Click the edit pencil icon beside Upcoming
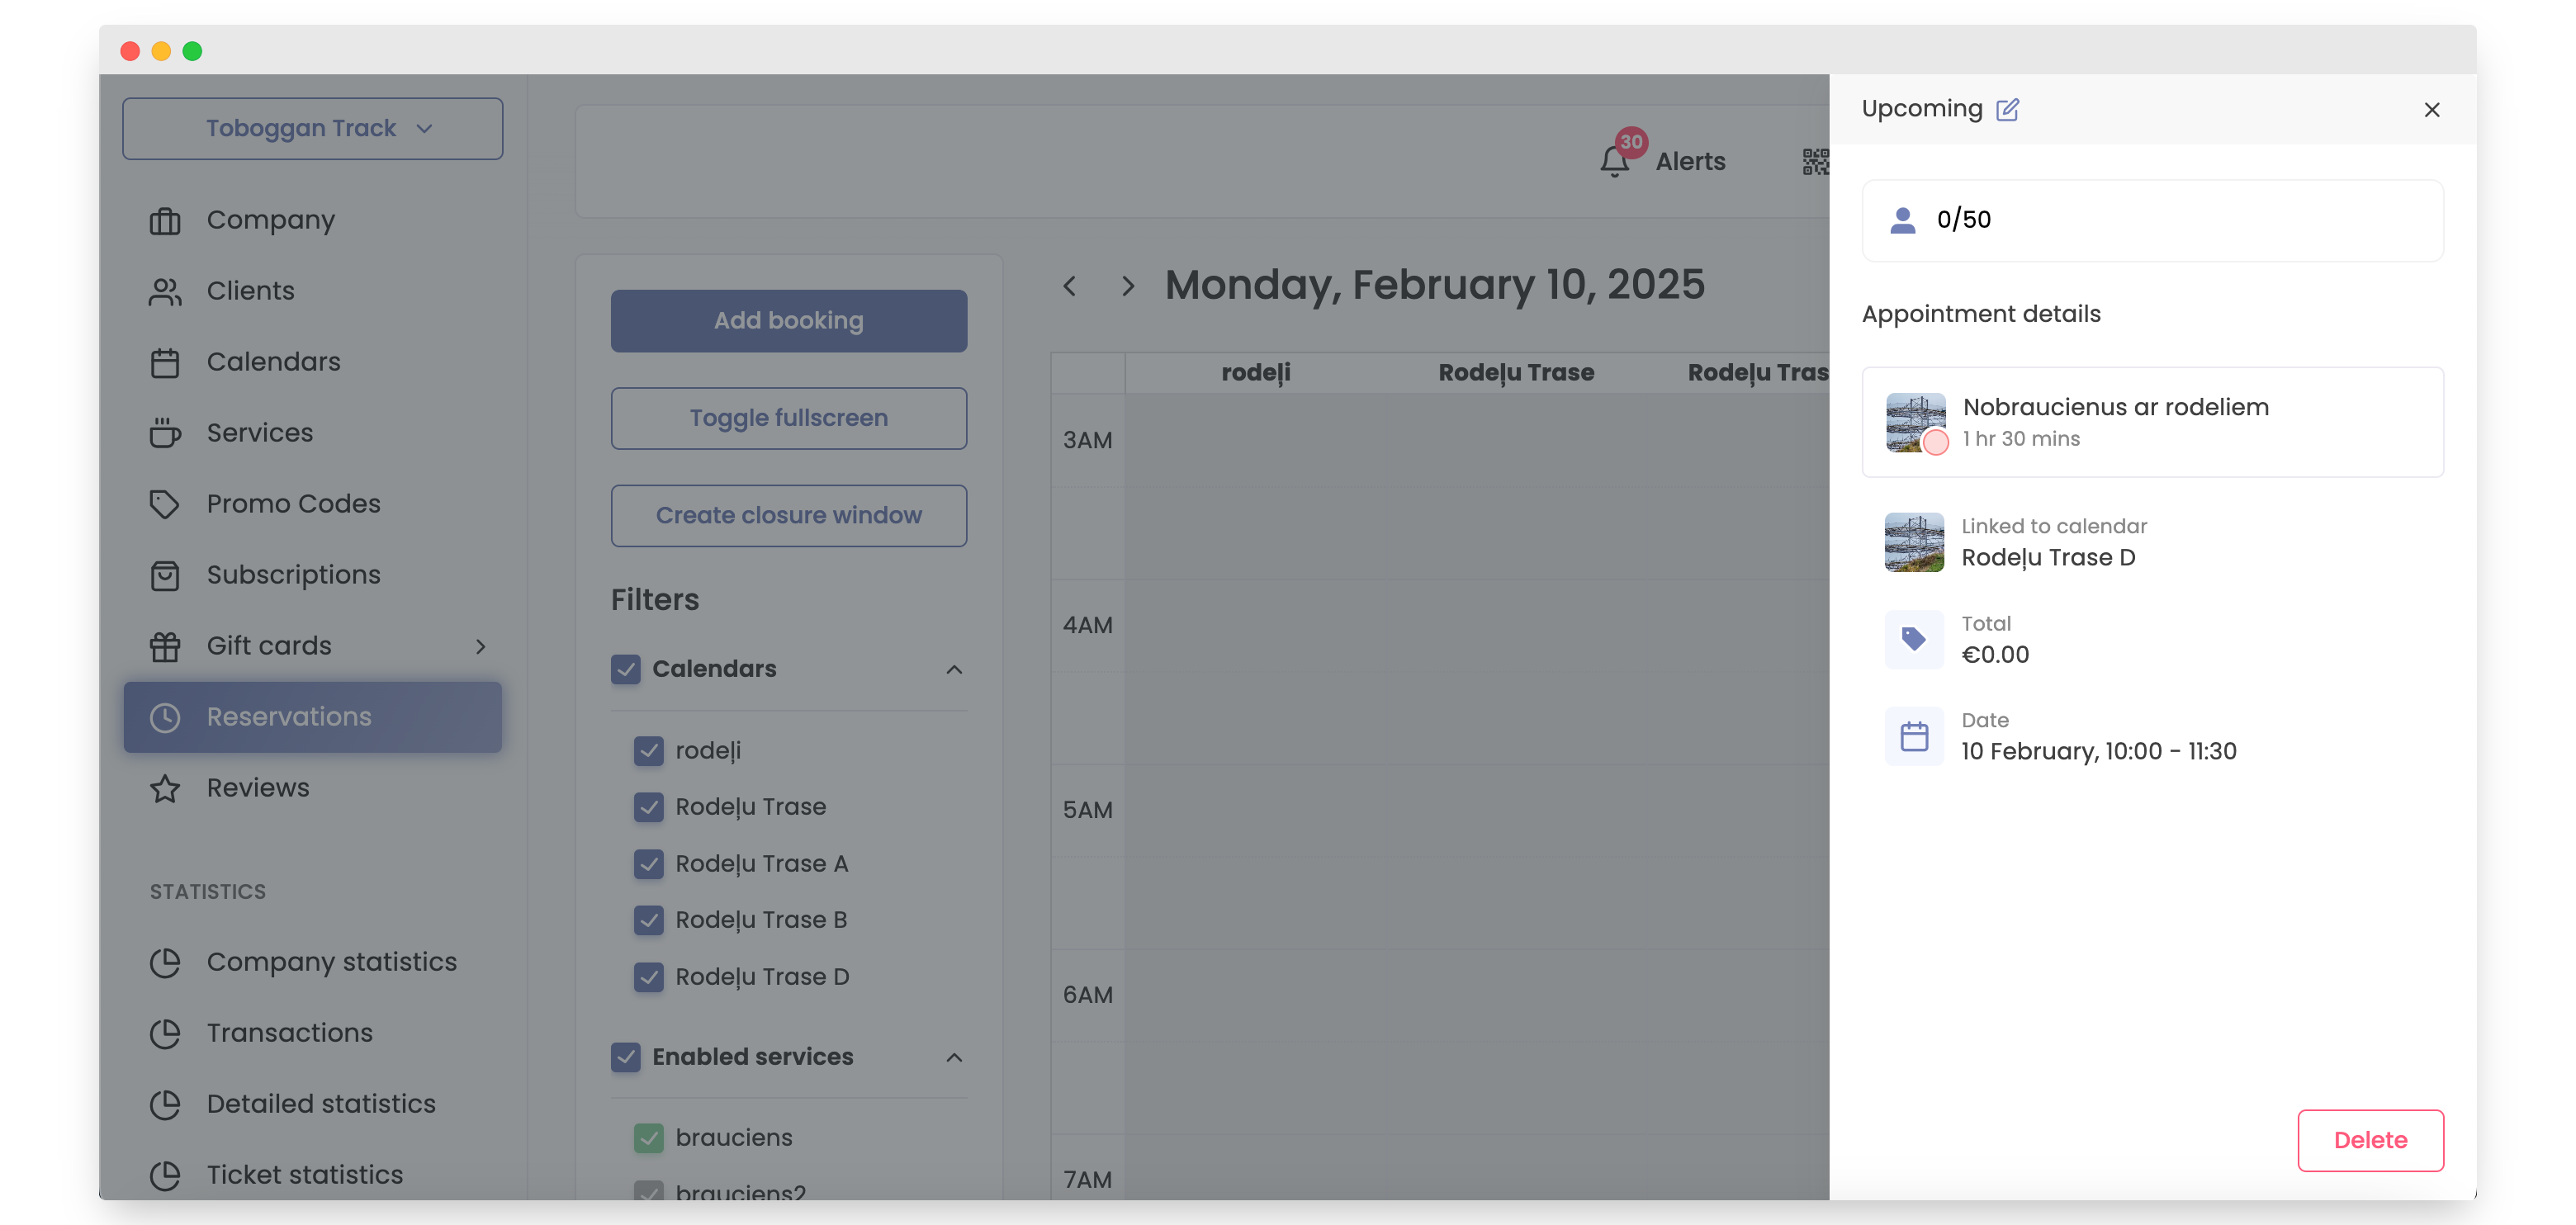 coord(2007,110)
